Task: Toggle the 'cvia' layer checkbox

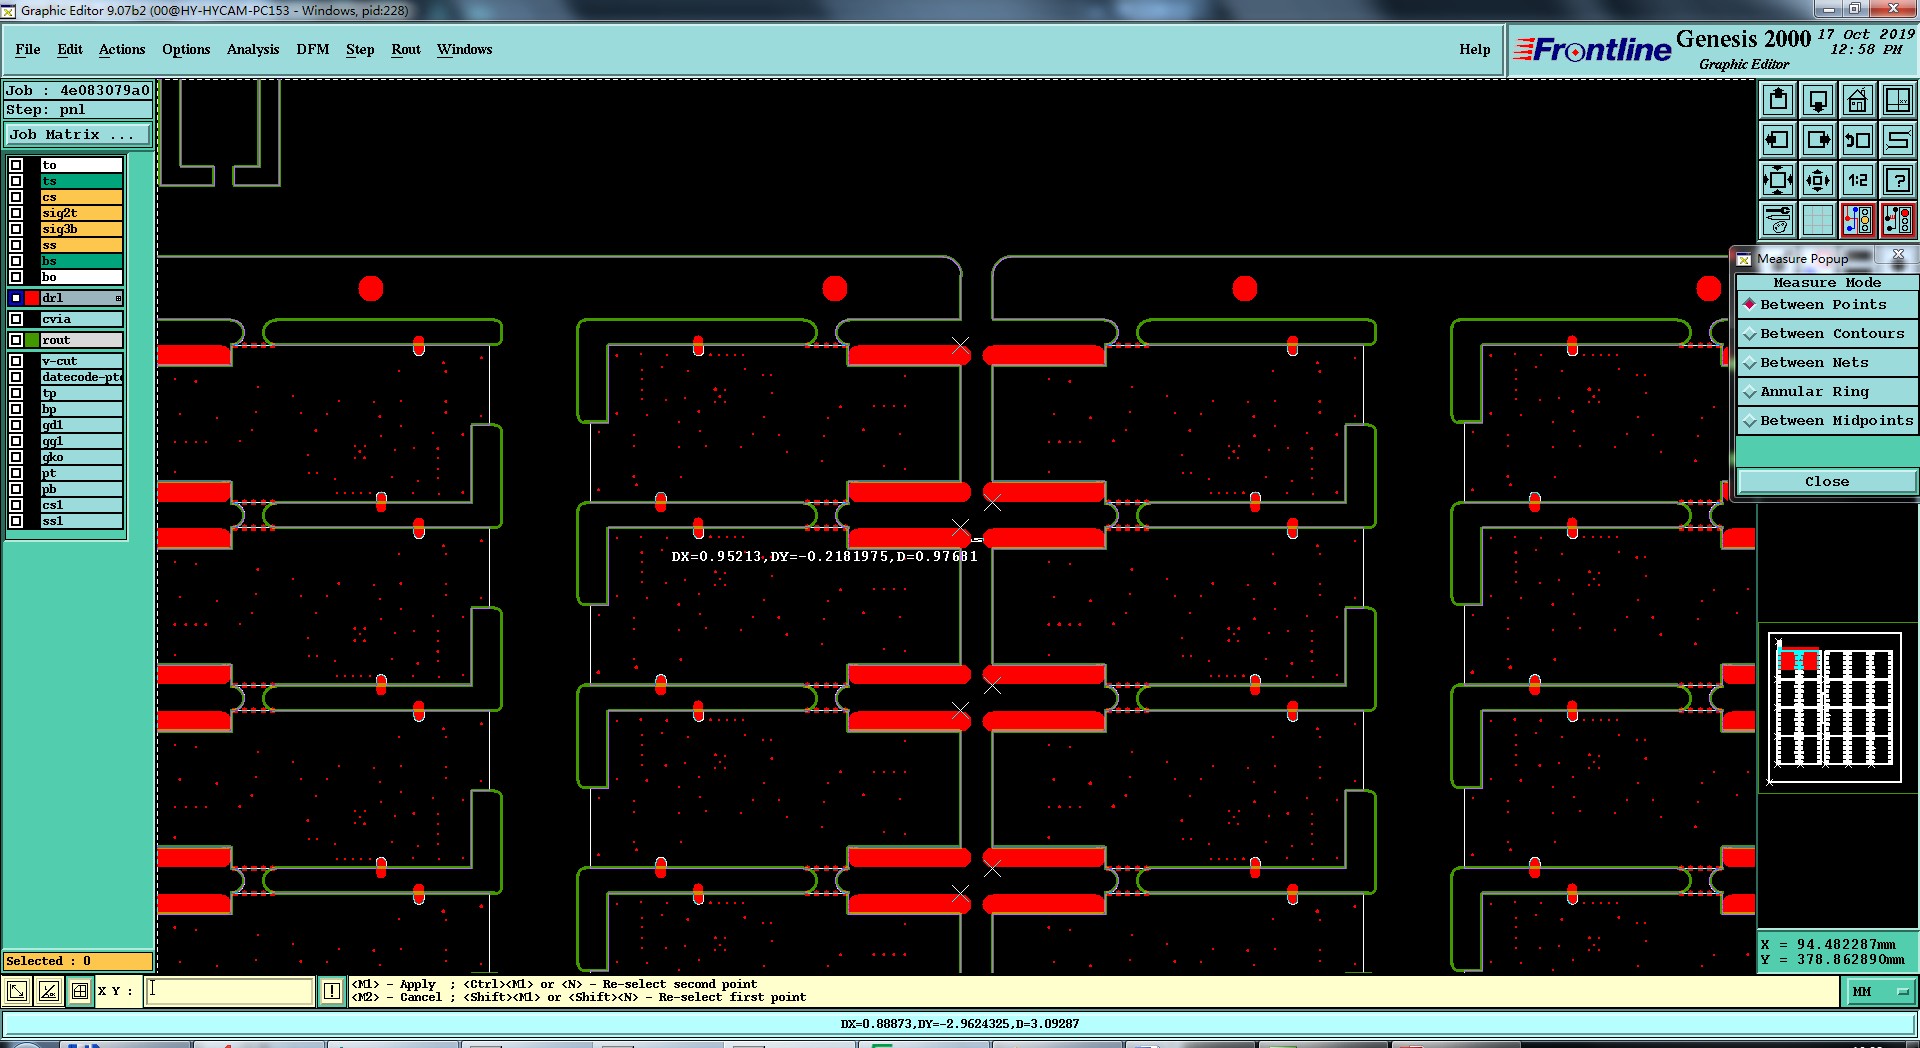Action: [x=16, y=319]
